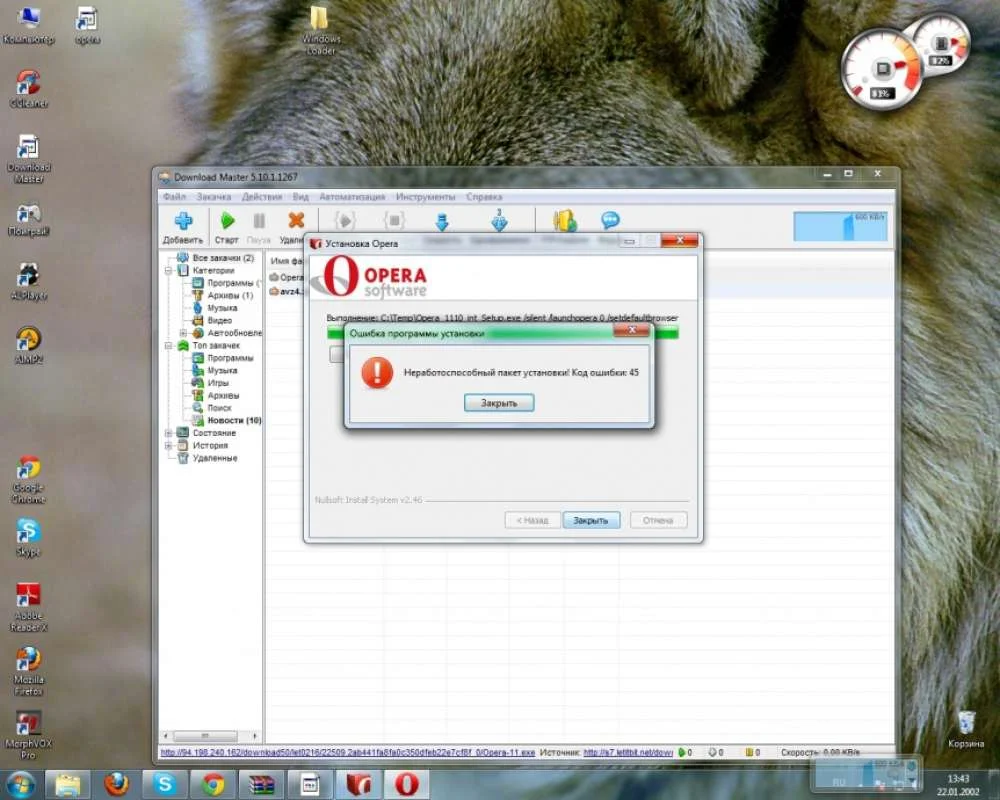Open the Инструменты menu
This screenshot has height=800, width=1000.
point(425,196)
